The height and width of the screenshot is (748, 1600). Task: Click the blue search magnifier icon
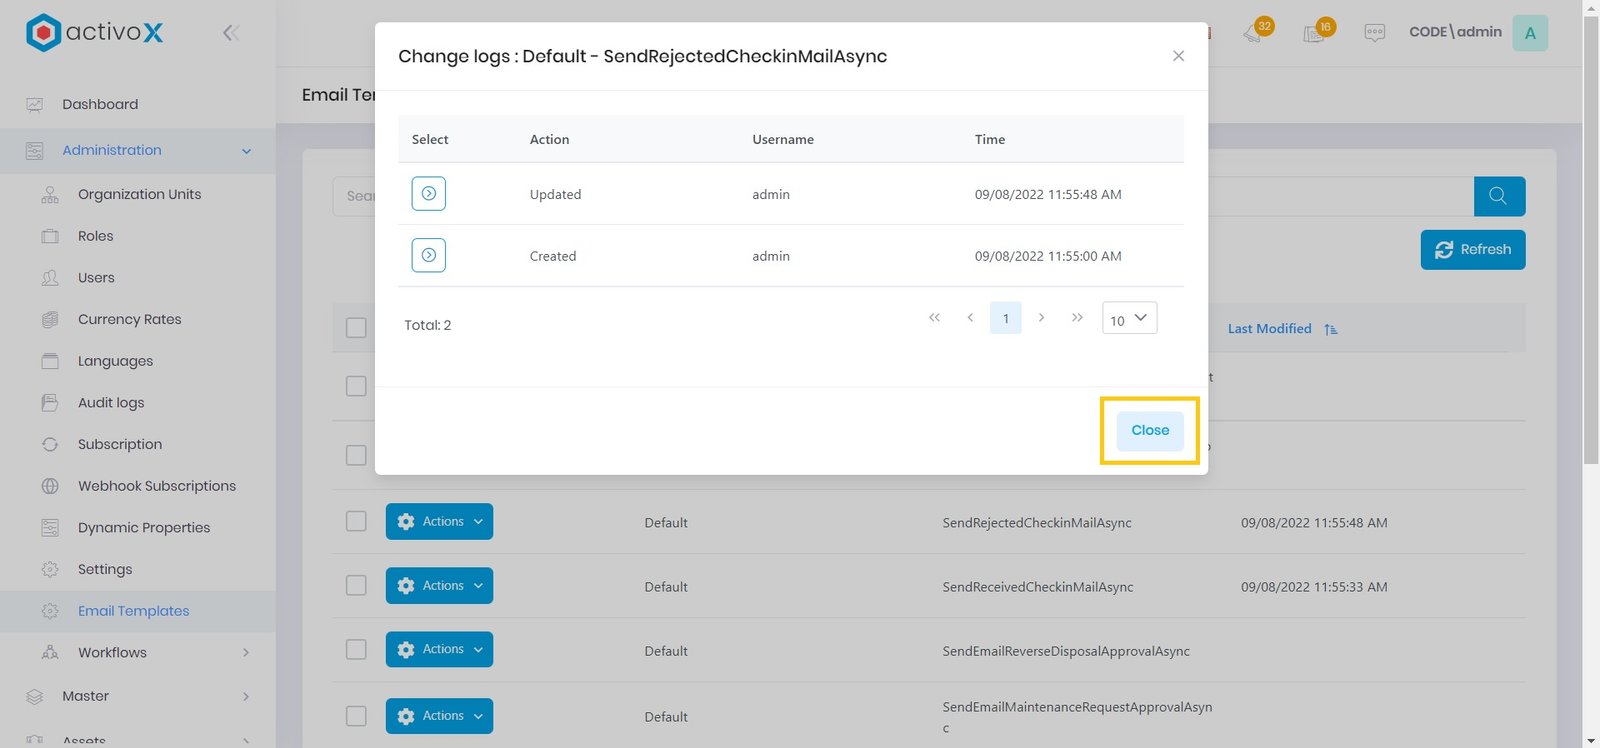(1498, 196)
